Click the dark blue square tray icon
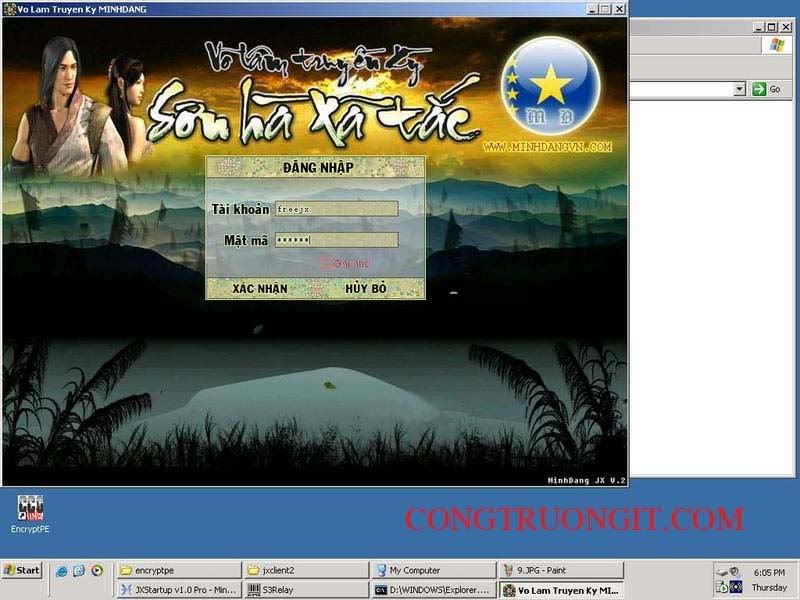The width and height of the screenshot is (800, 600). click(x=736, y=587)
